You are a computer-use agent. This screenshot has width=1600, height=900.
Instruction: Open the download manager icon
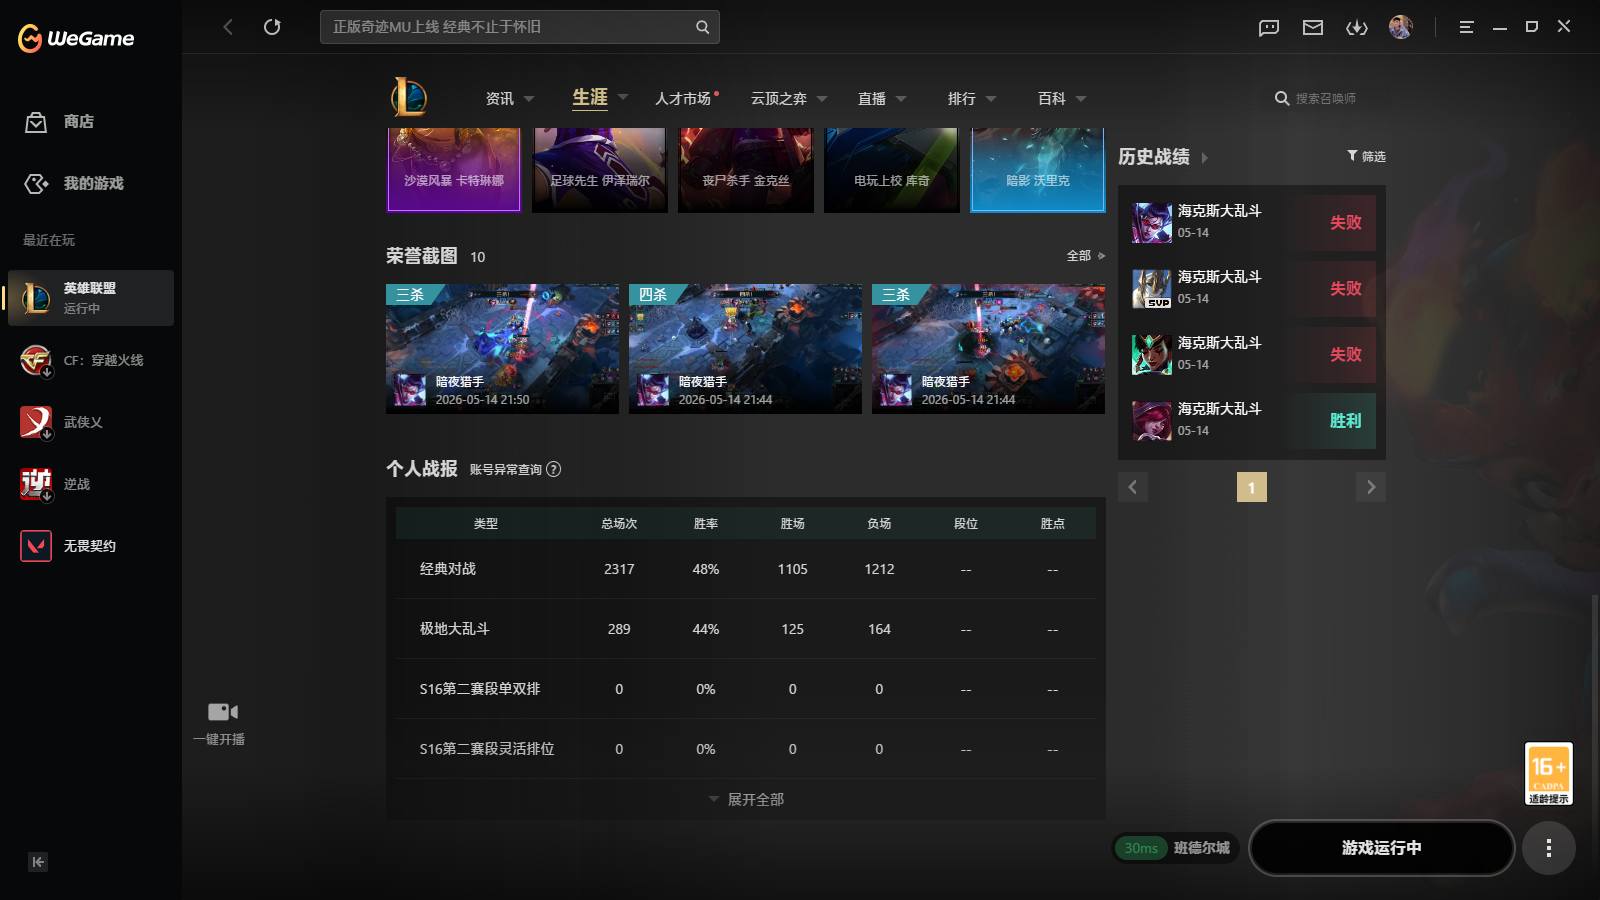pos(1357,27)
